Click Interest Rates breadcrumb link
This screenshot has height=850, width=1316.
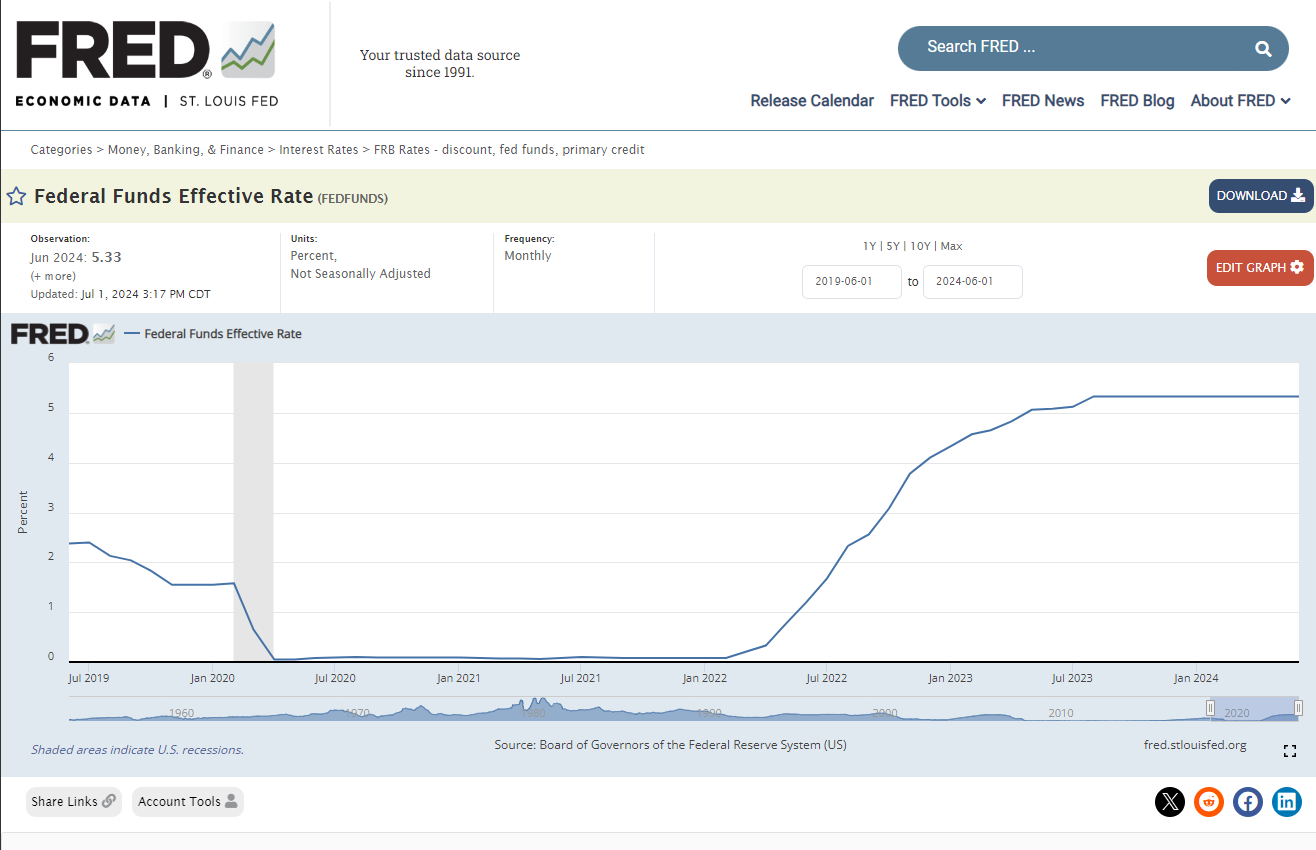(x=318, y=150)
